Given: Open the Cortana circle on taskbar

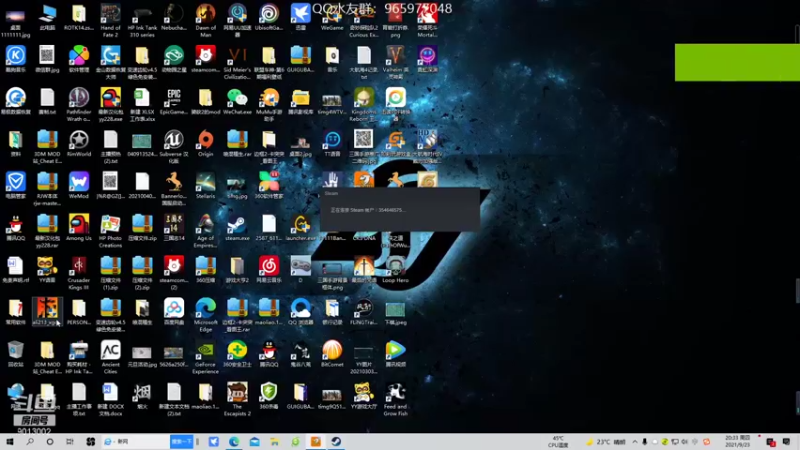Looking at the screenshot, I should (50, 442).
